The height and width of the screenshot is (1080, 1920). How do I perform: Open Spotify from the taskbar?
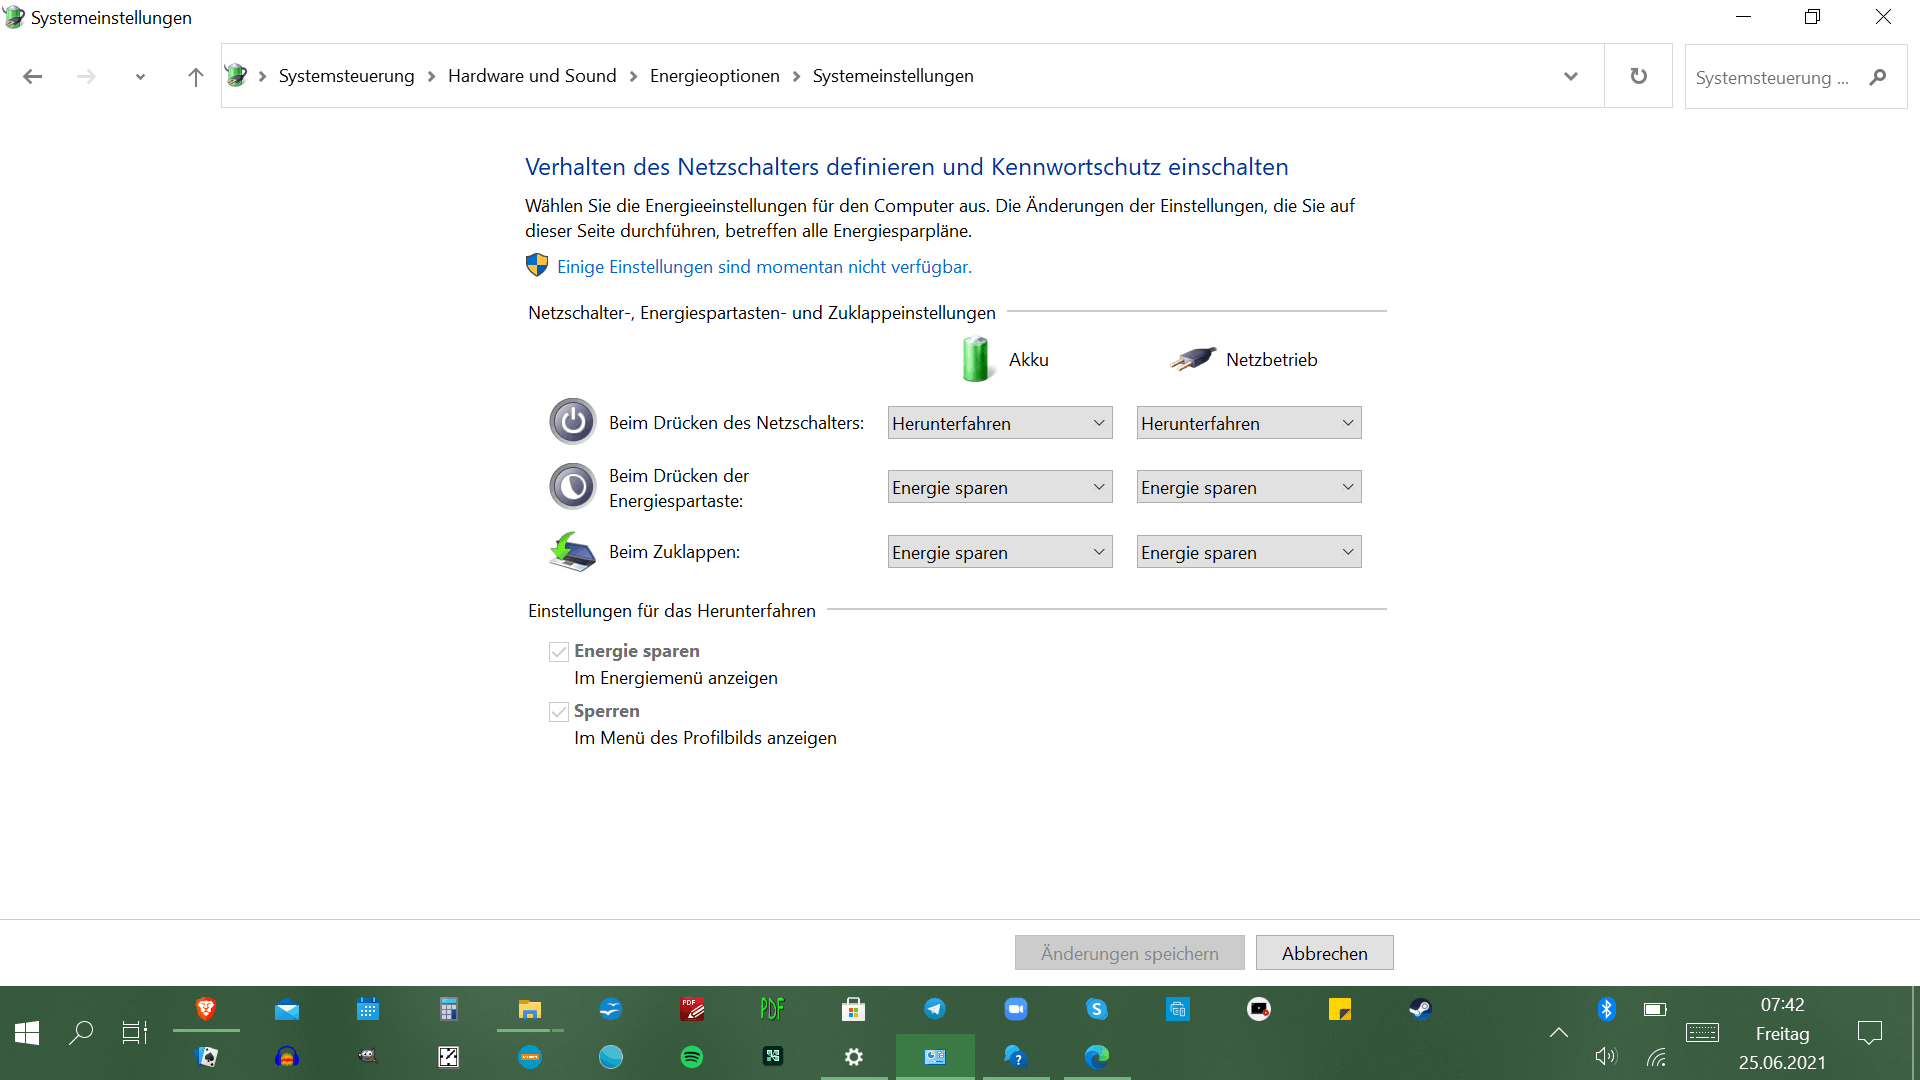(691, 1056)
